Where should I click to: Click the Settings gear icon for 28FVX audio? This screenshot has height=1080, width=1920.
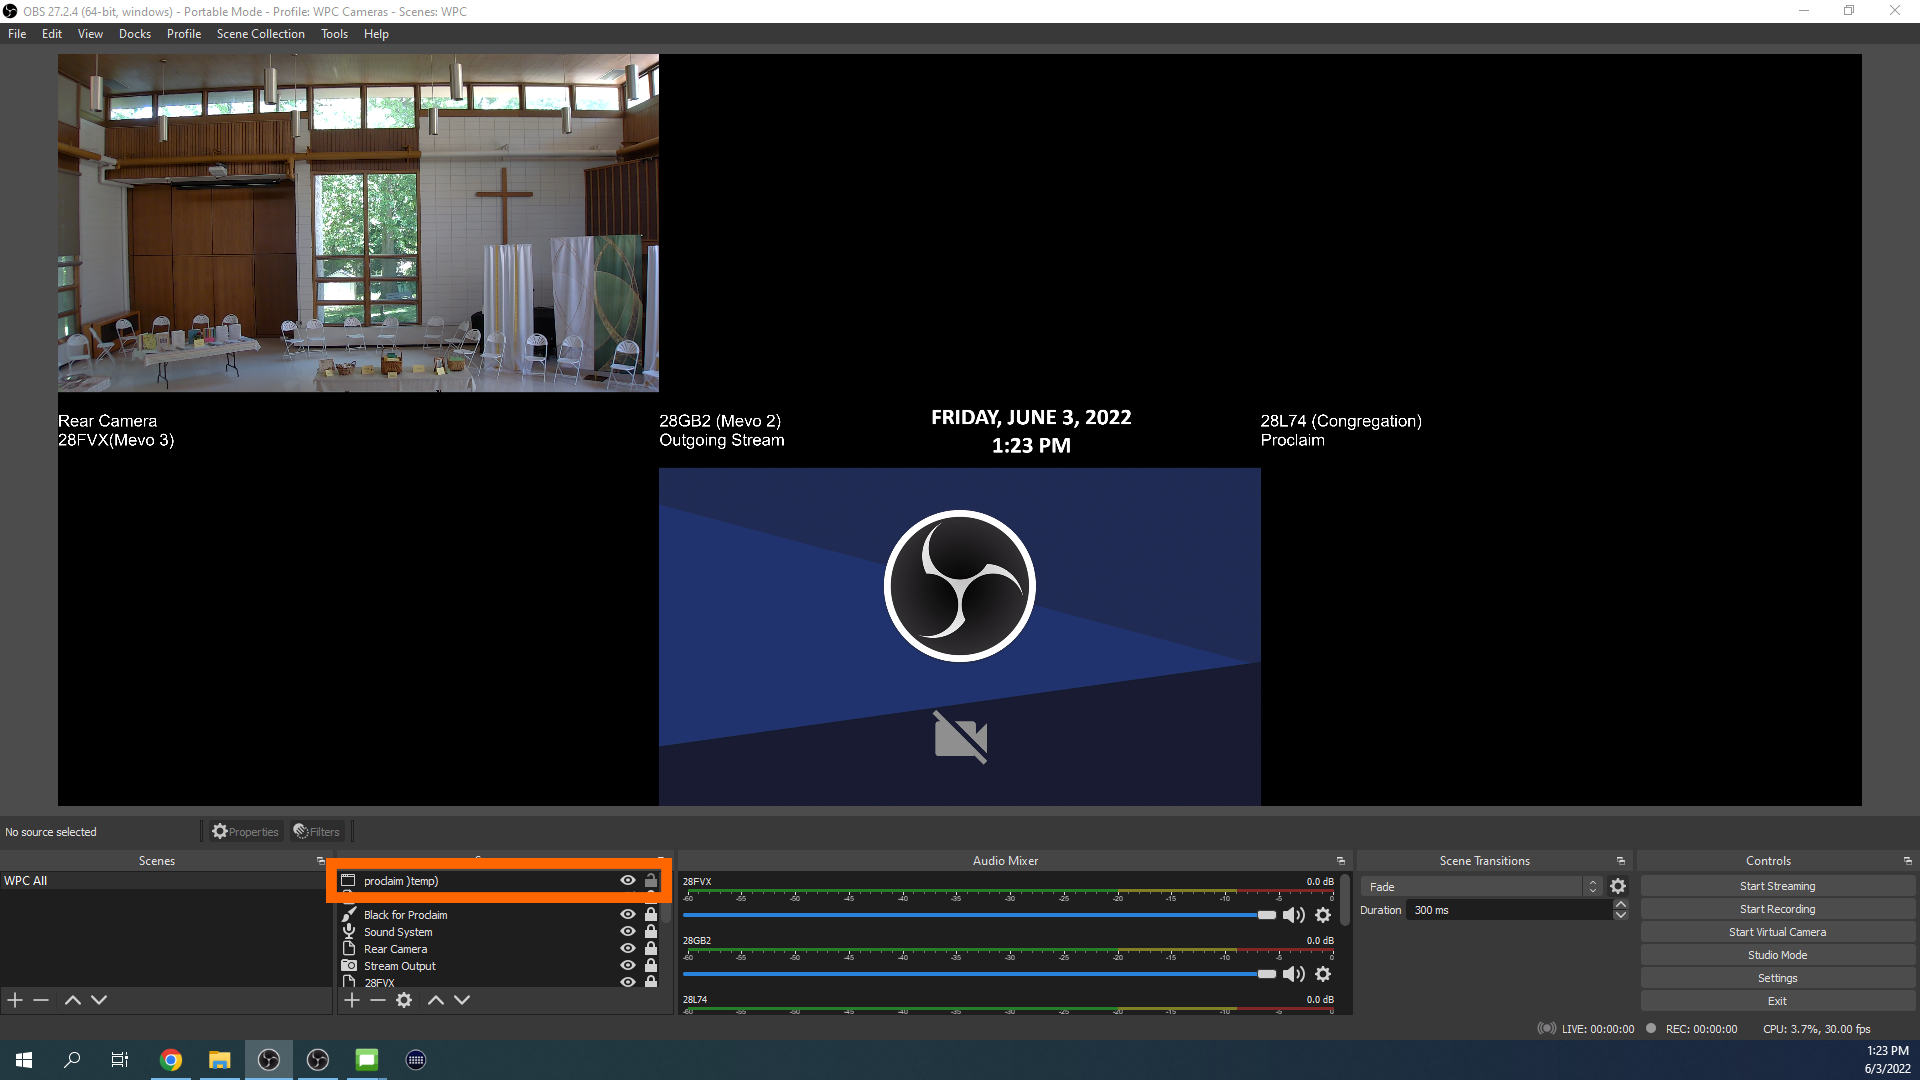click(1323, 914)
